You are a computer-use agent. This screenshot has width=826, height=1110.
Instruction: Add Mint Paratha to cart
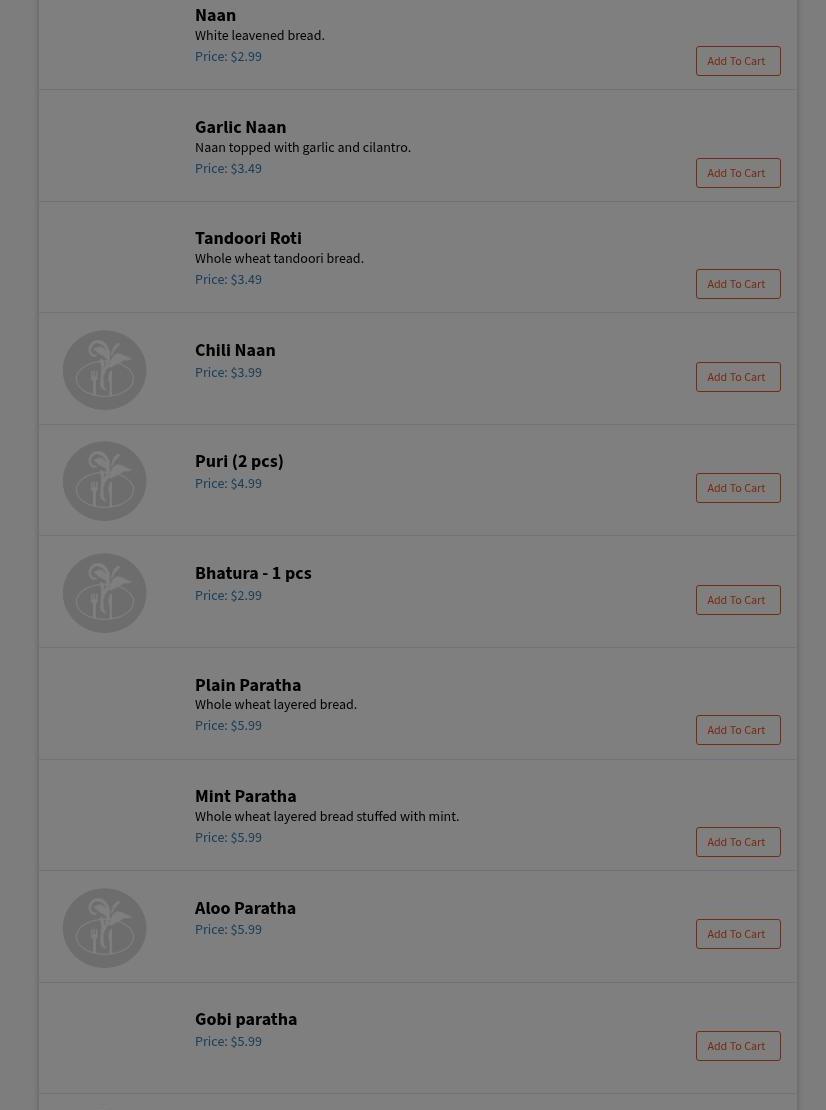(x=737, y=842)
